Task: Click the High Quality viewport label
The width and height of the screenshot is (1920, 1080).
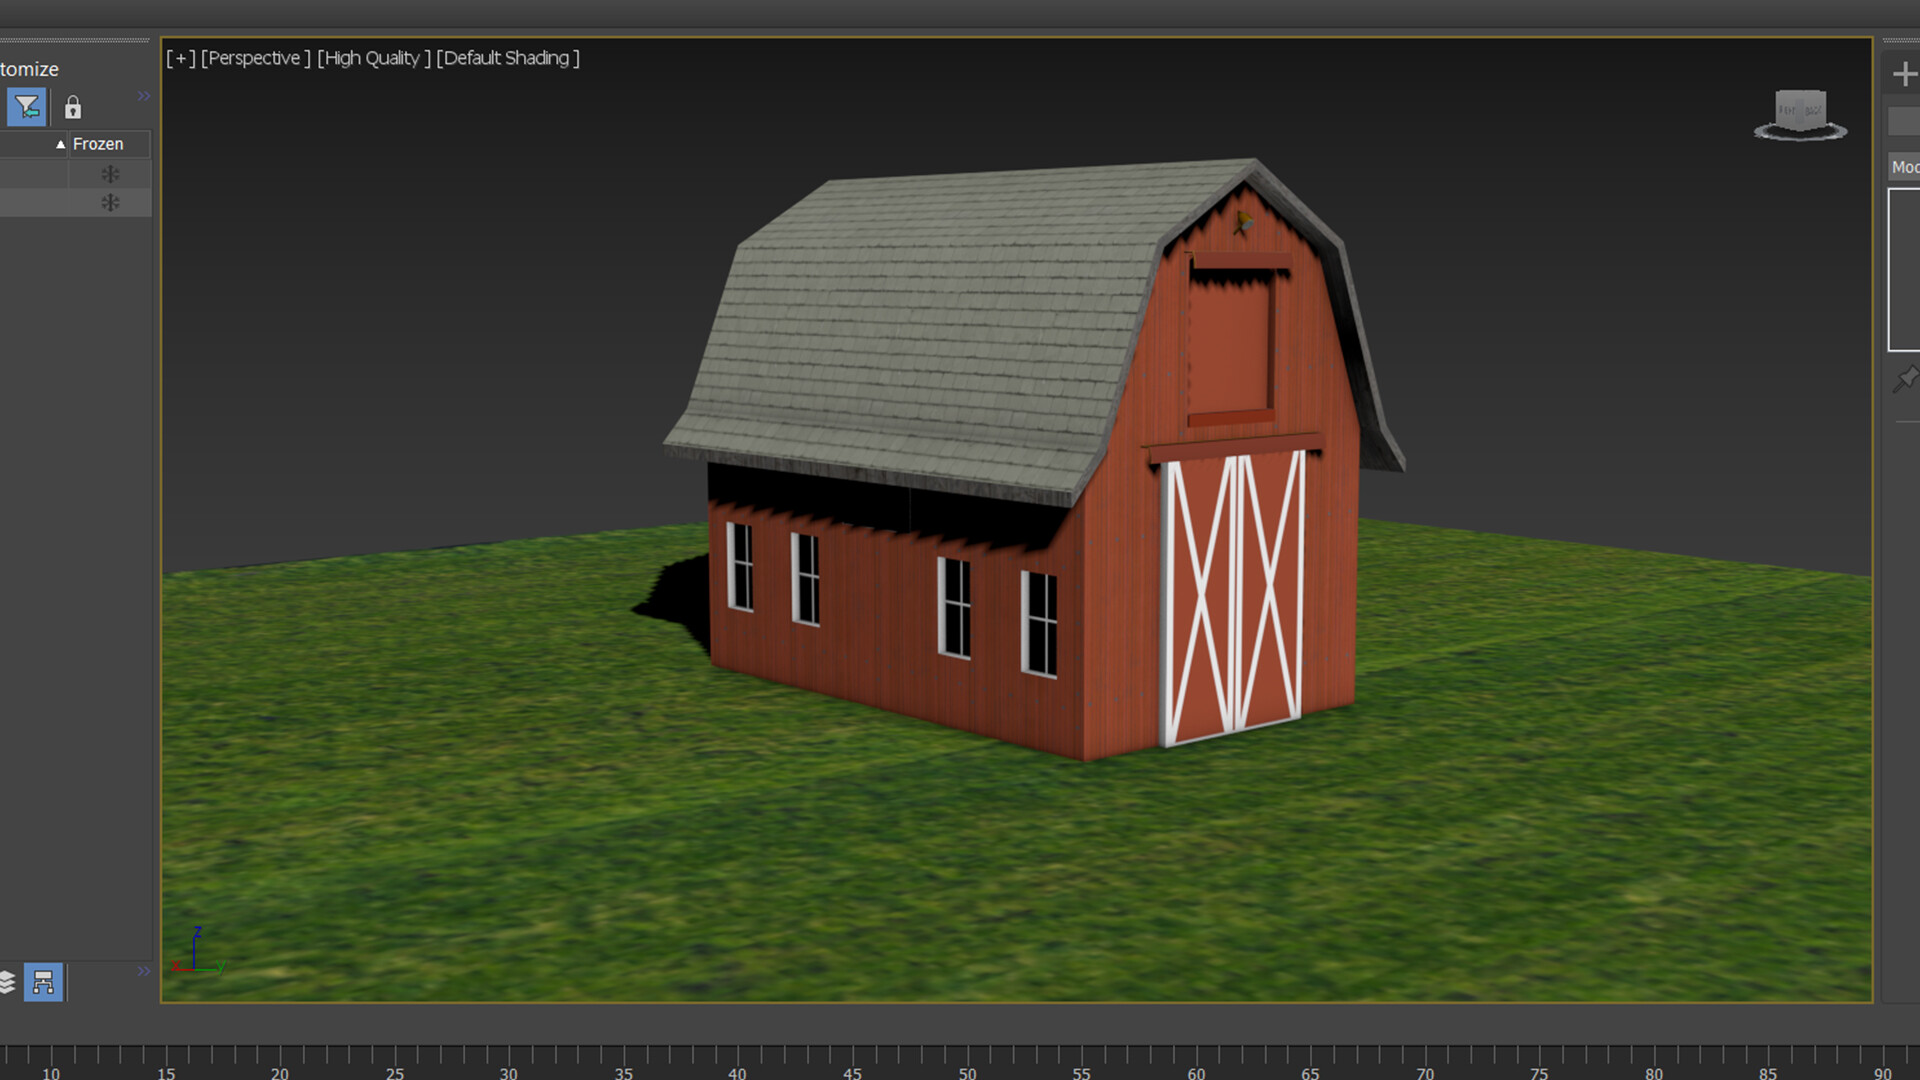Action: point(371,58)
